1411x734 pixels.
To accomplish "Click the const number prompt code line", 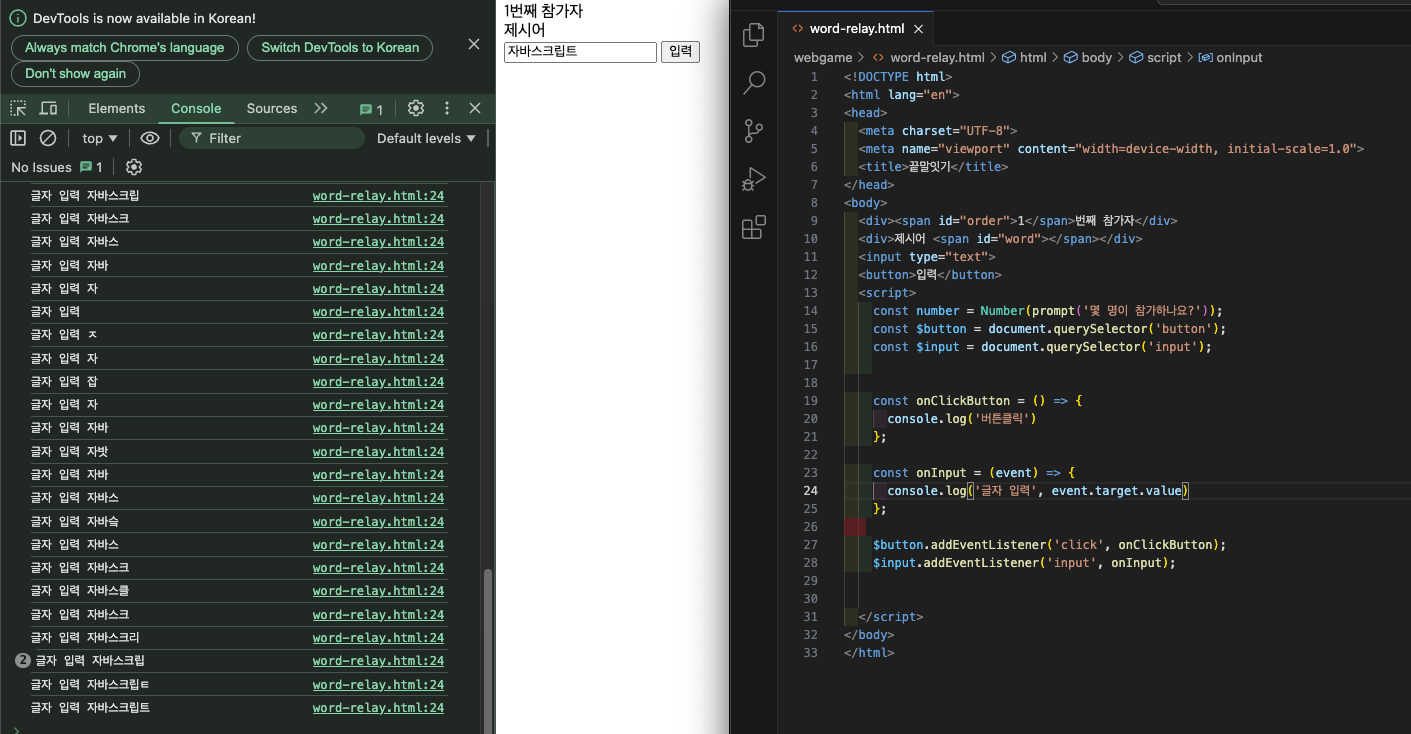I will (1047, 310).
